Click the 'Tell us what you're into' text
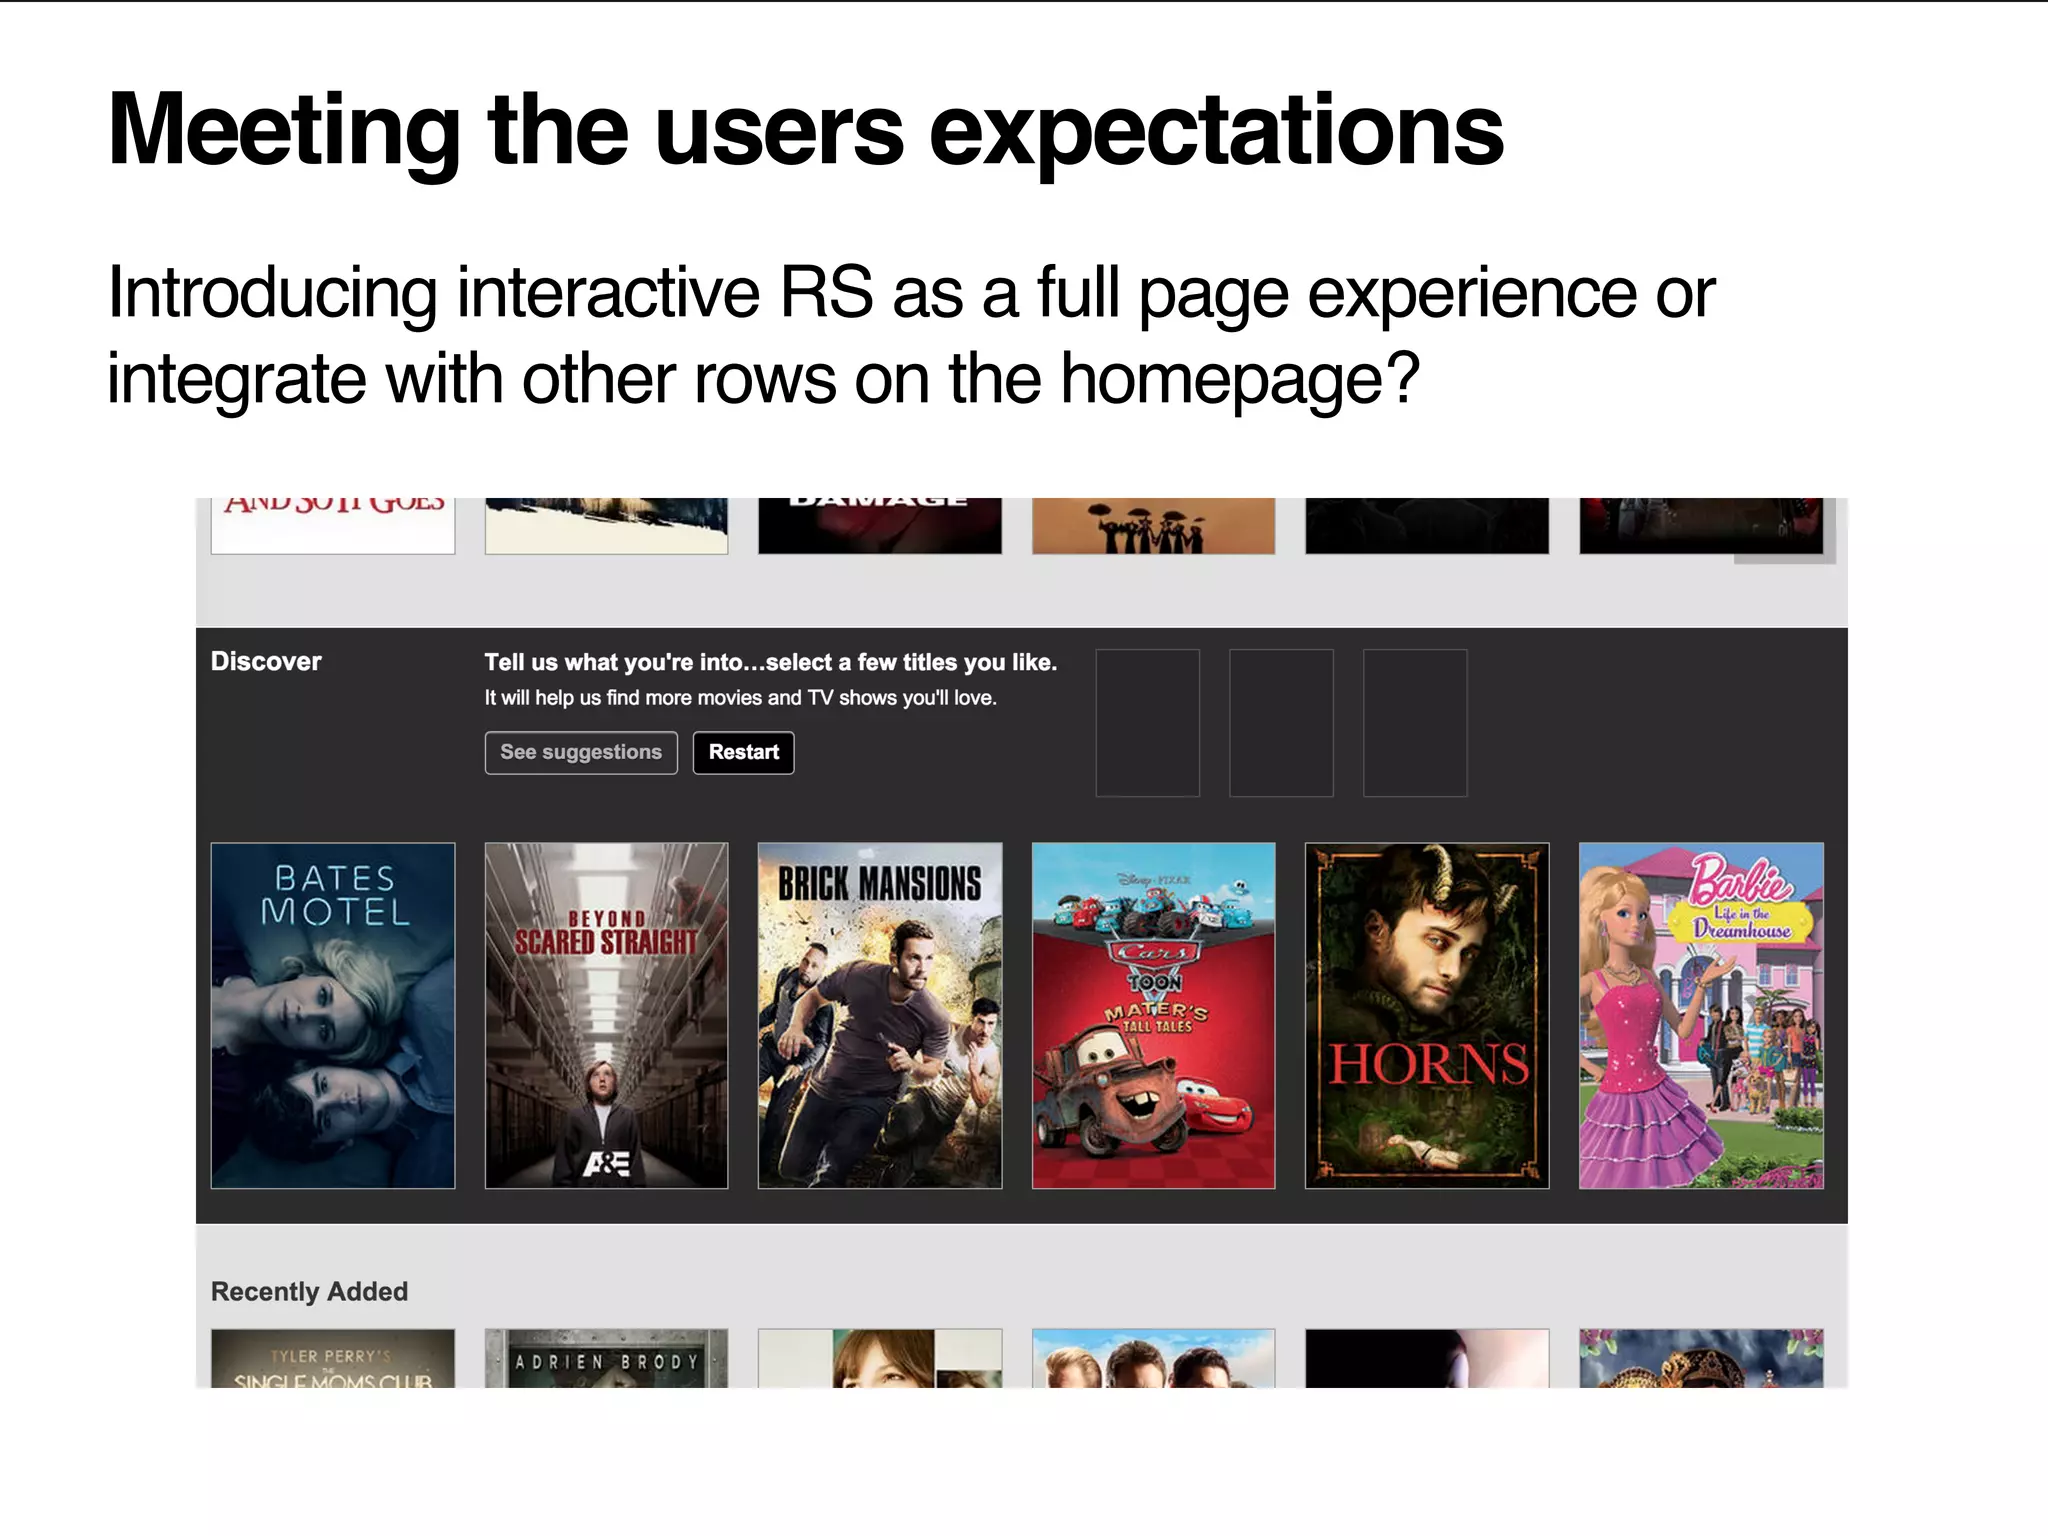This screenshot has width=2048, height=1536. 771,662
